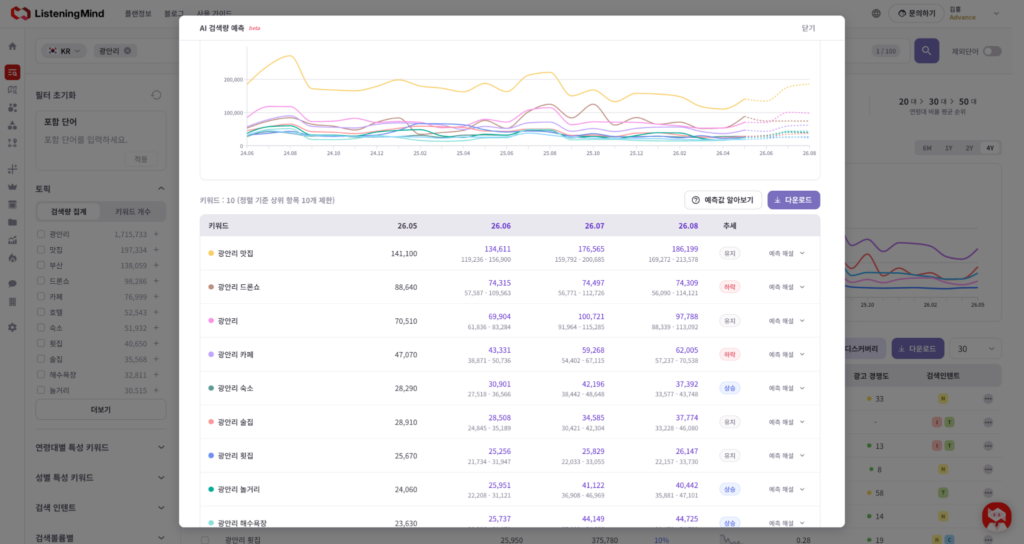This screenshot has width=1024, height=544.
Task: Open the red chatbot mascot icon
Action: coord(997,516)
